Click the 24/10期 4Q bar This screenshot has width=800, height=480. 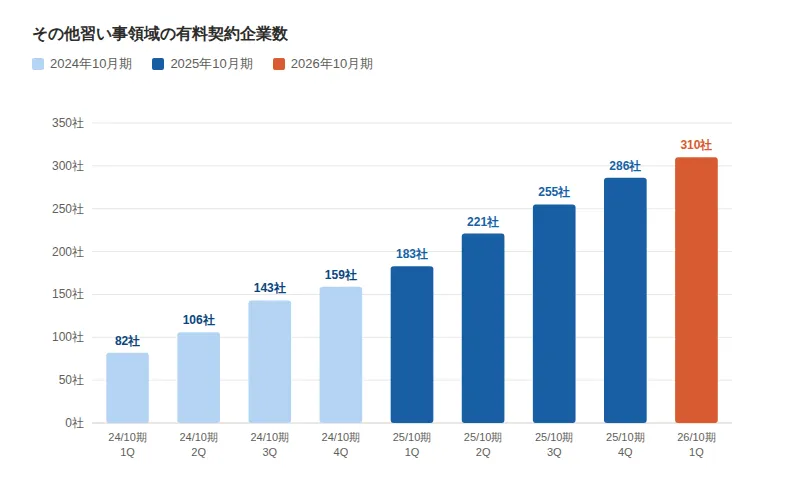tap(340, 355)
